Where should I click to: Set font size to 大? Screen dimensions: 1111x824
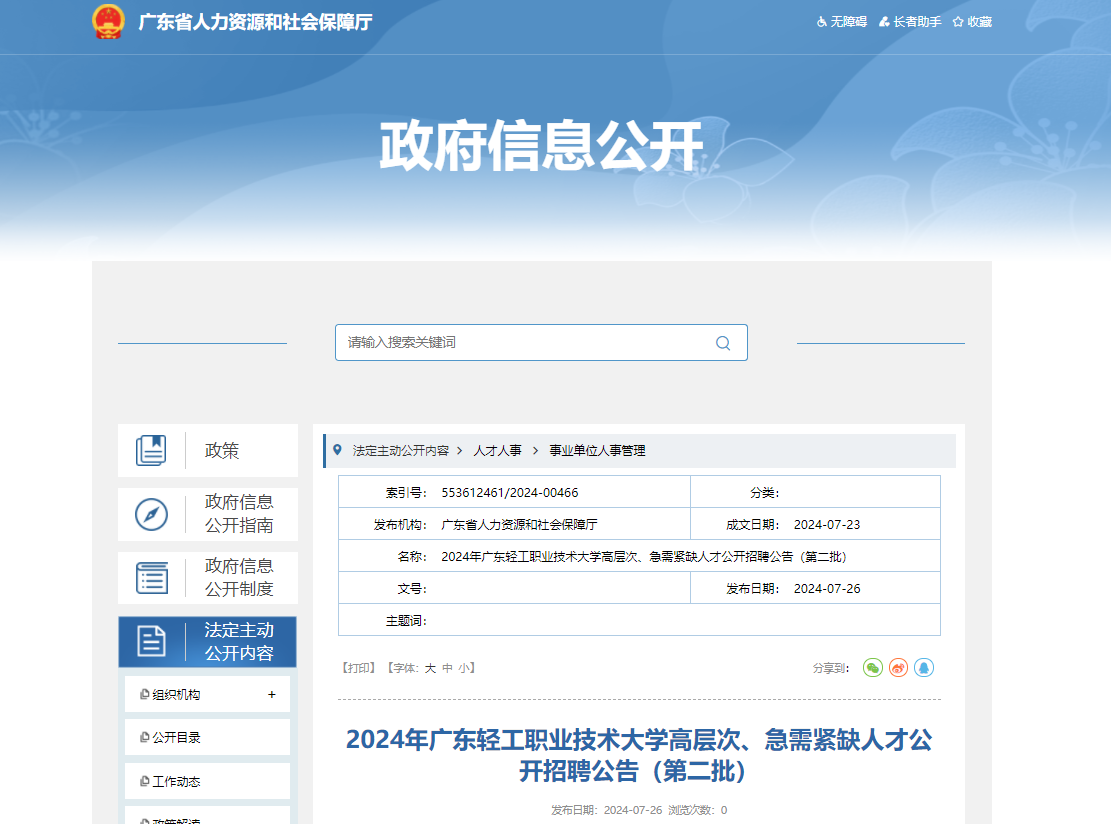pos(430,668)
